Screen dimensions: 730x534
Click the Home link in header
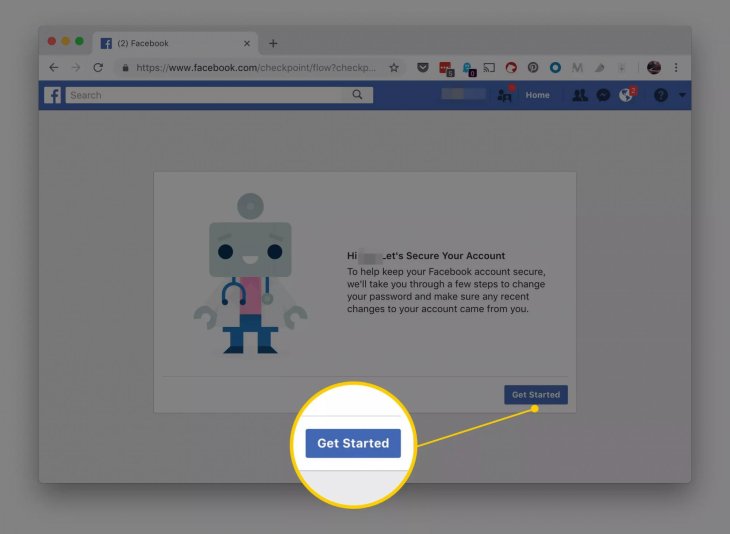tap(537, 95)
